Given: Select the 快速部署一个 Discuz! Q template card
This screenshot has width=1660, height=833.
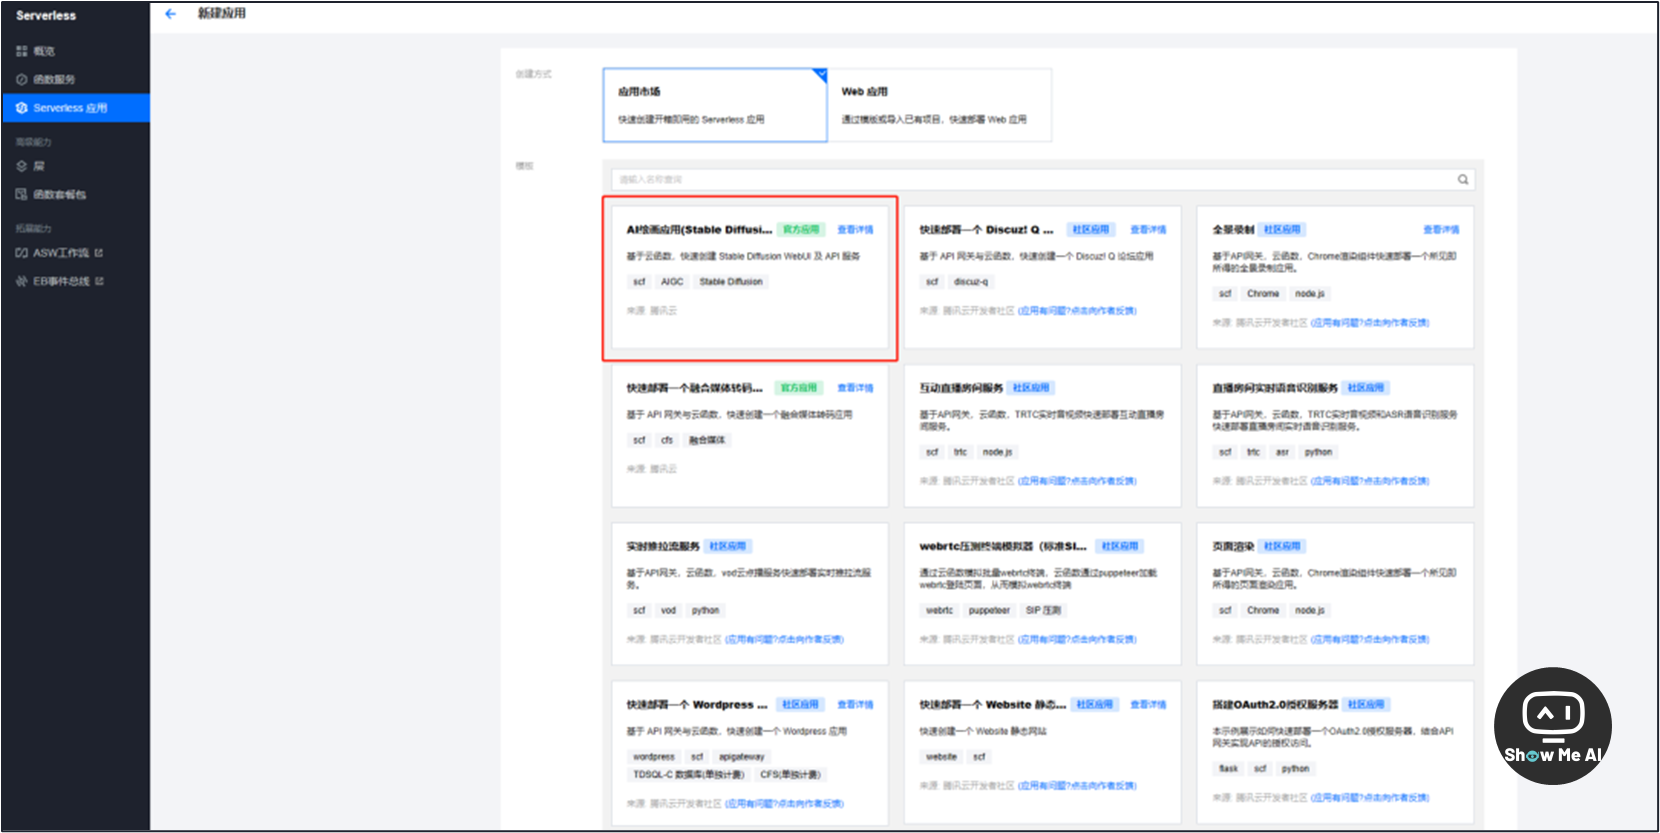Looking at the screenshot, I should 1043,278.
